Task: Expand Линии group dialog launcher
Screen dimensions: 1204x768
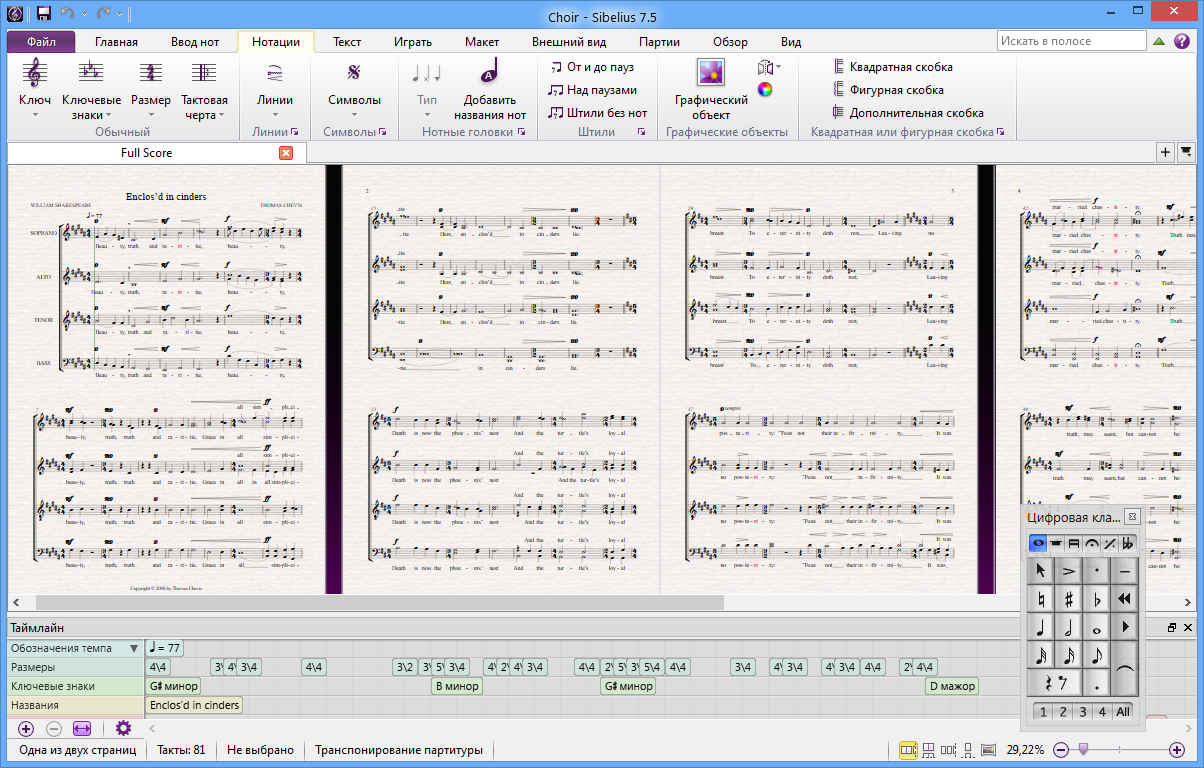Action: point(295,132)
